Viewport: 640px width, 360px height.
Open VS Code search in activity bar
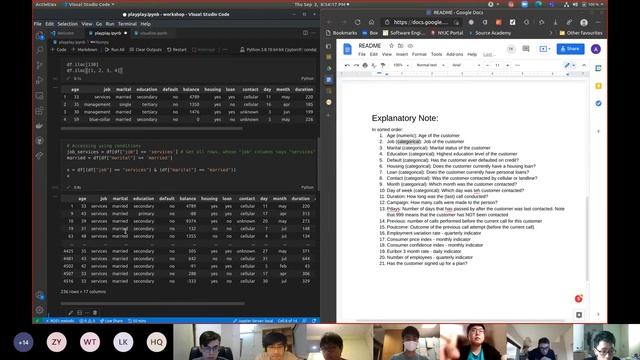click(40, 50)
